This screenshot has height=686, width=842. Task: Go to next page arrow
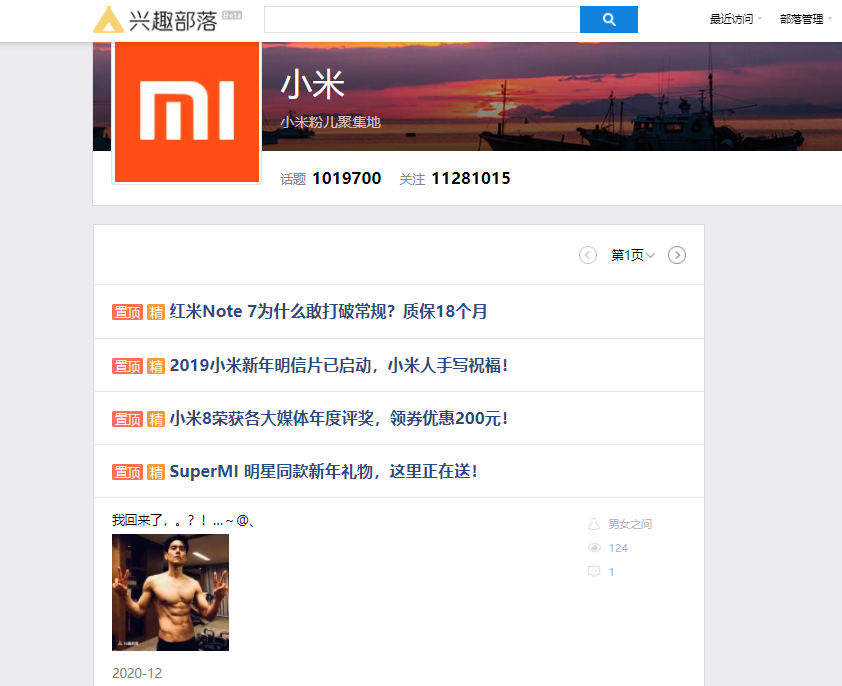tap(677, 255)
